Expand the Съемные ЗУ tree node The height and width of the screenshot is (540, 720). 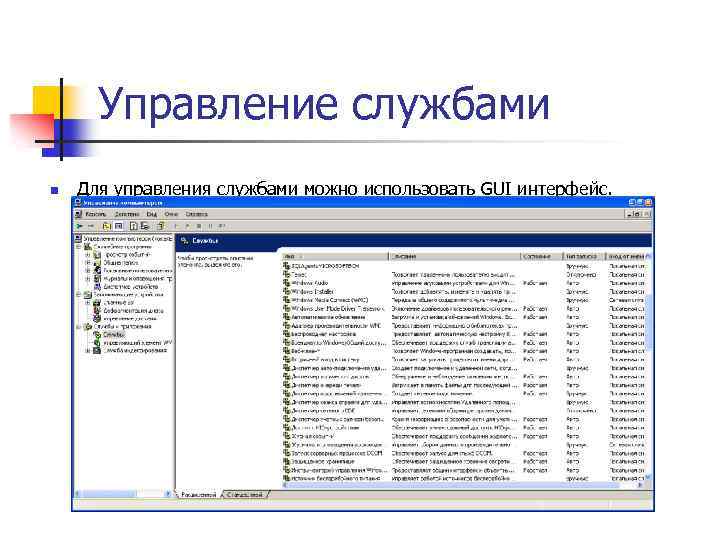[x=88, y=303]
